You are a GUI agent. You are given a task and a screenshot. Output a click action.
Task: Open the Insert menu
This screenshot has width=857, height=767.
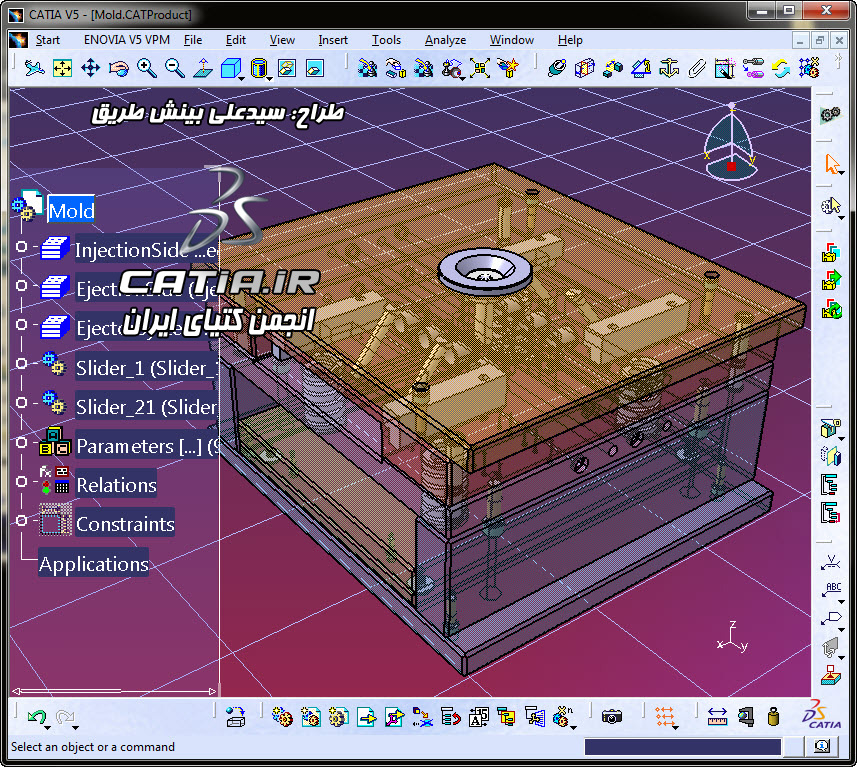333,40
